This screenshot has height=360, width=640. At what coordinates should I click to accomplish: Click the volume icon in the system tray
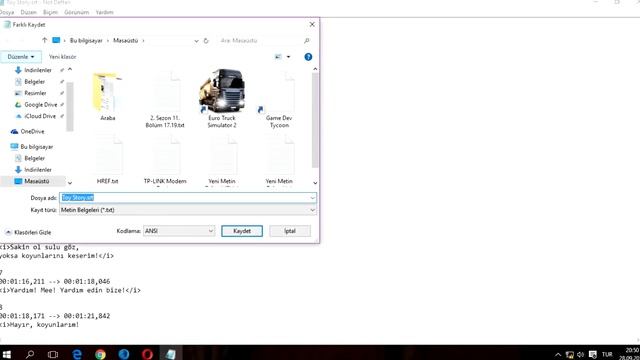pyautogui.click(x=581, y=354)
